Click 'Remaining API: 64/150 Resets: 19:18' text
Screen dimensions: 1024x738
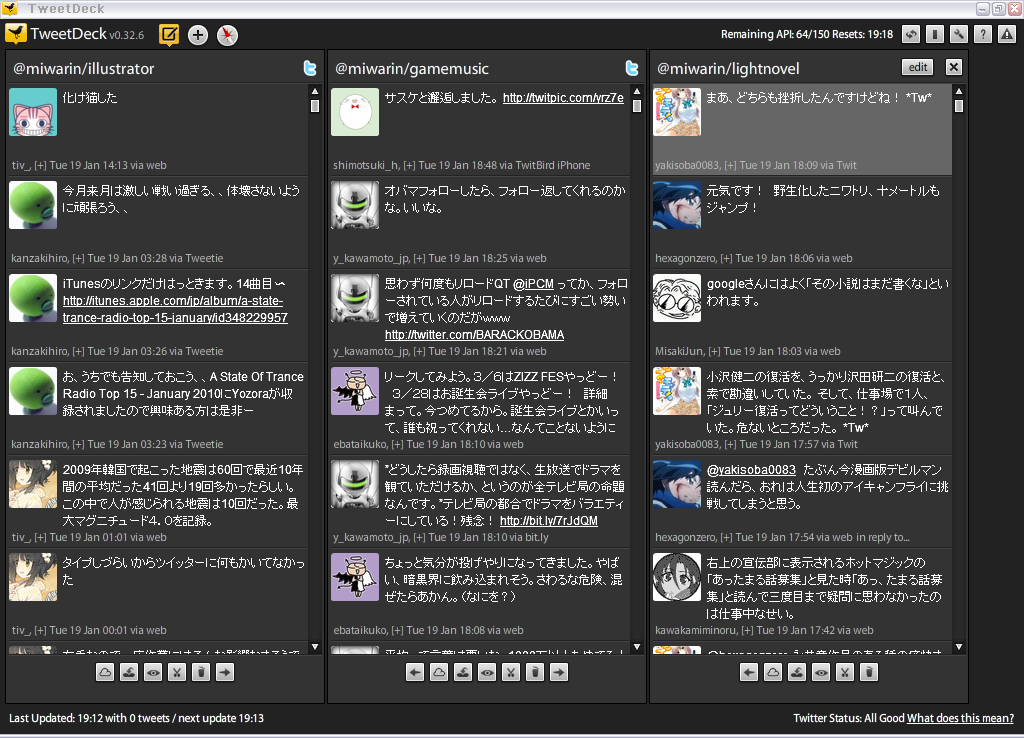coord(807,35)
